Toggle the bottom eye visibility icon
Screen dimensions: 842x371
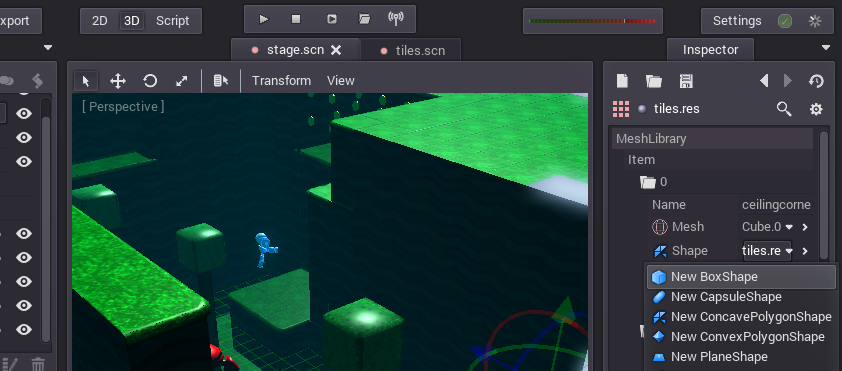click(x=24, y=329)
